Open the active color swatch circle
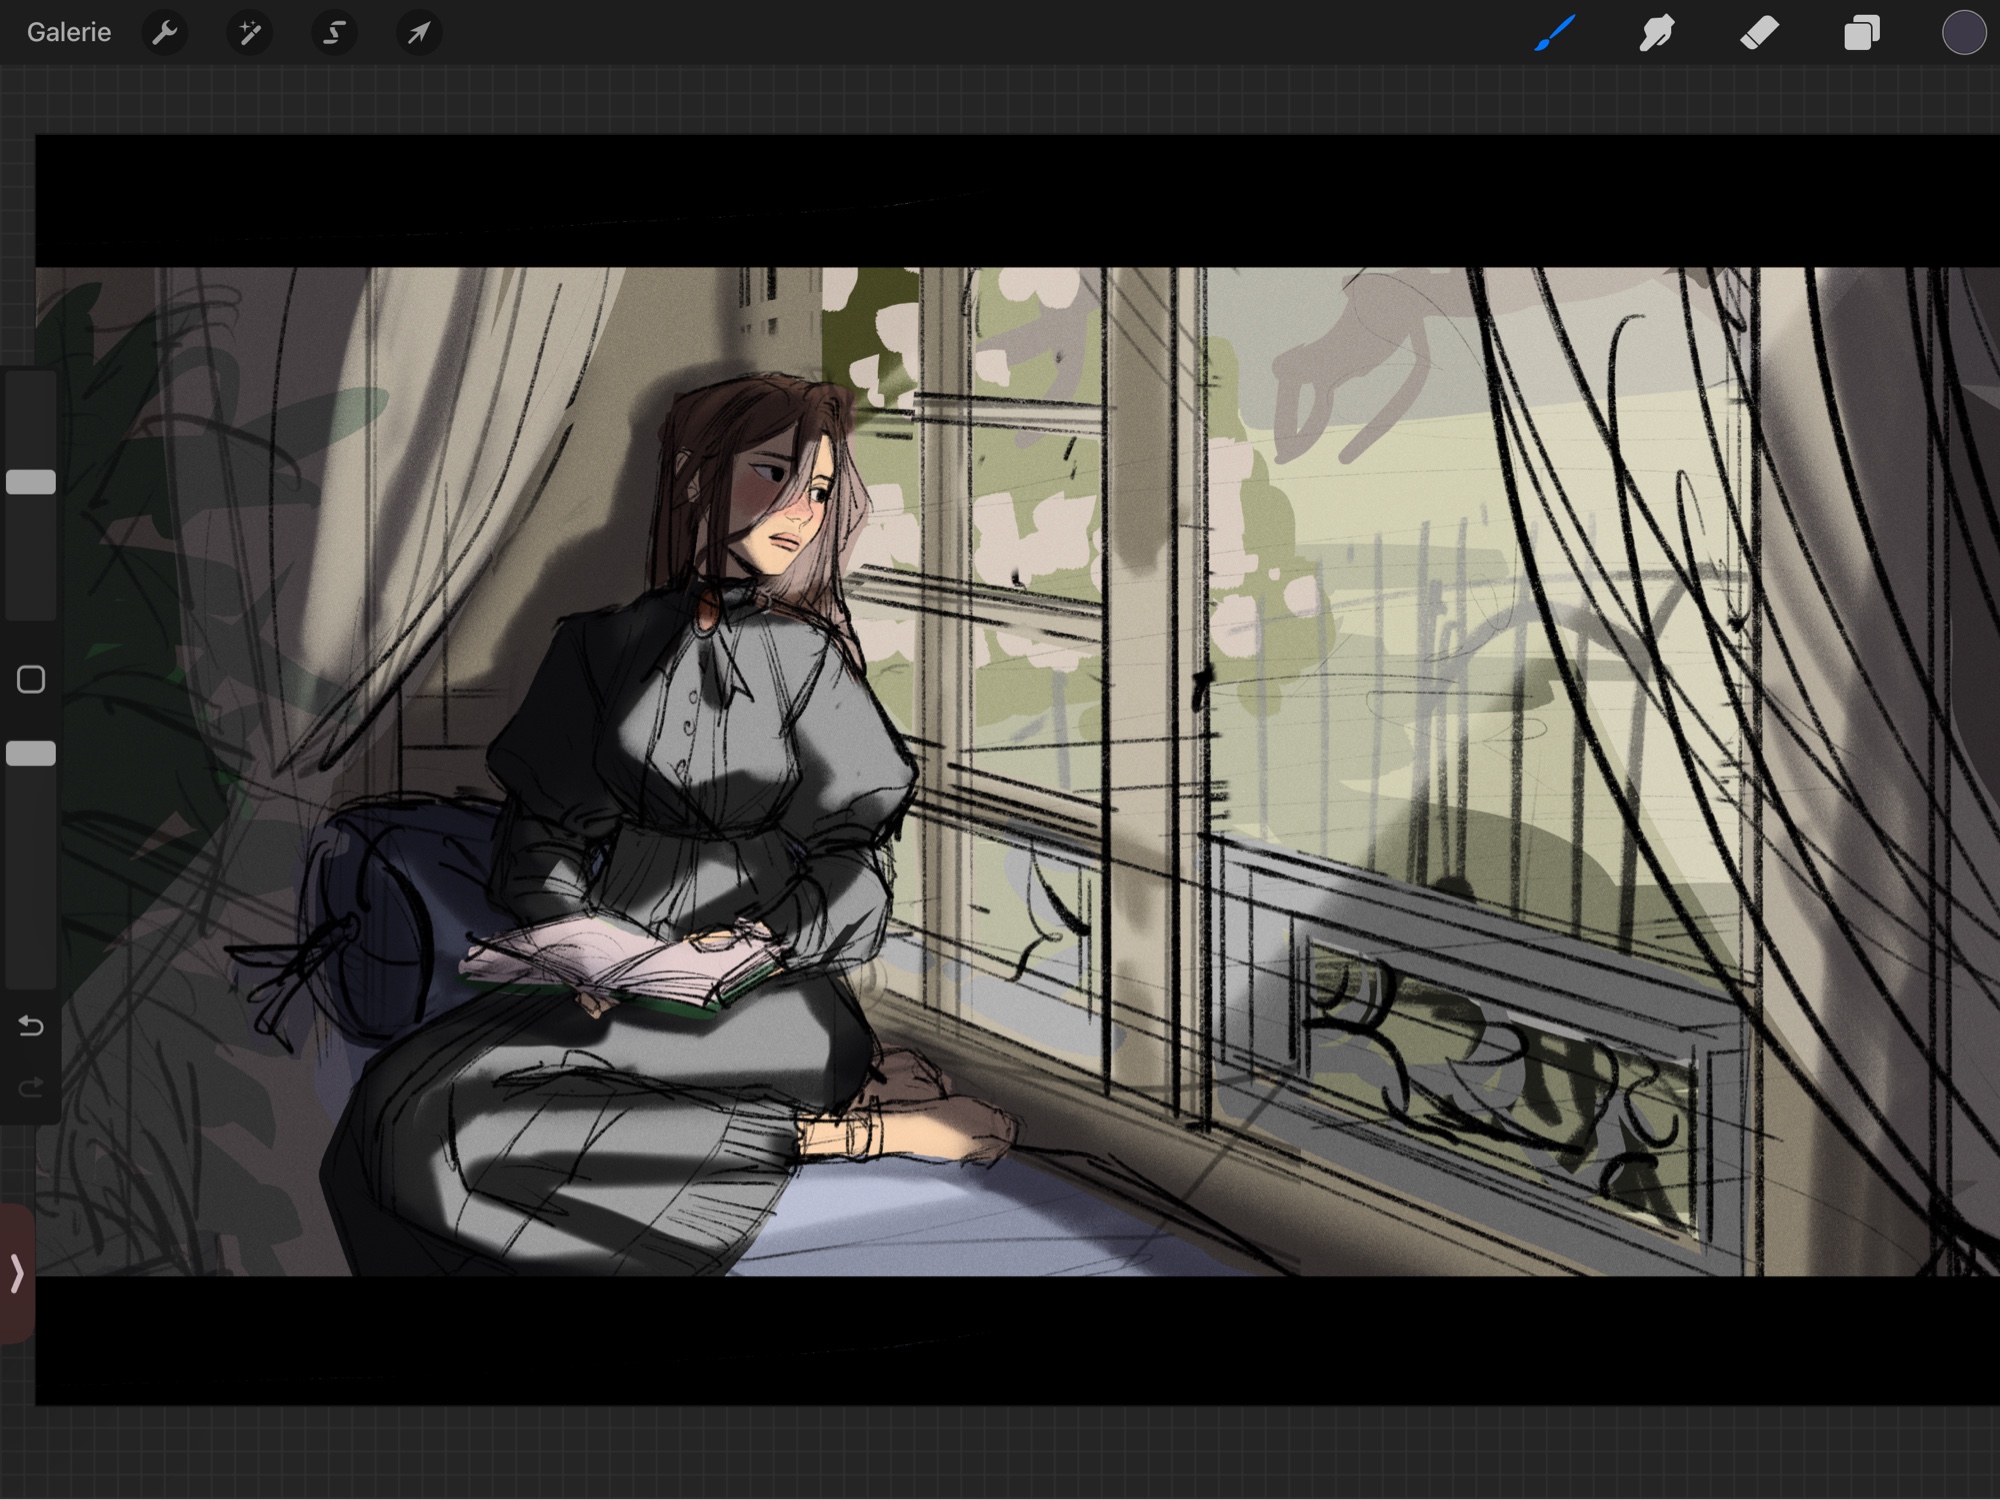Screen dimensions: 2000x1500 click(x=1963, y=33)
